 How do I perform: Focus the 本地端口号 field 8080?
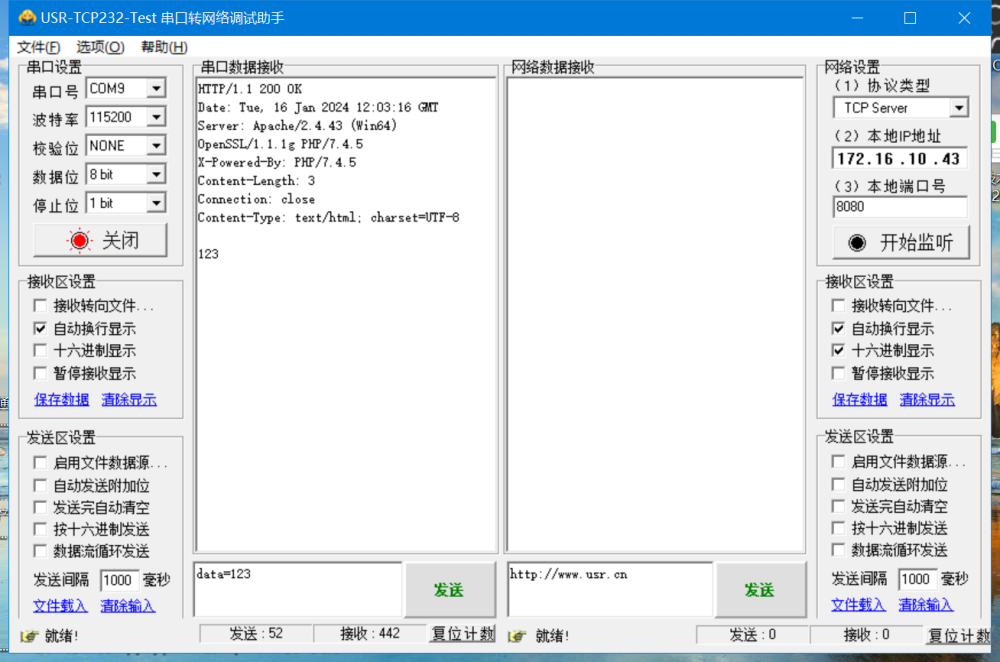tap(900, 207)
